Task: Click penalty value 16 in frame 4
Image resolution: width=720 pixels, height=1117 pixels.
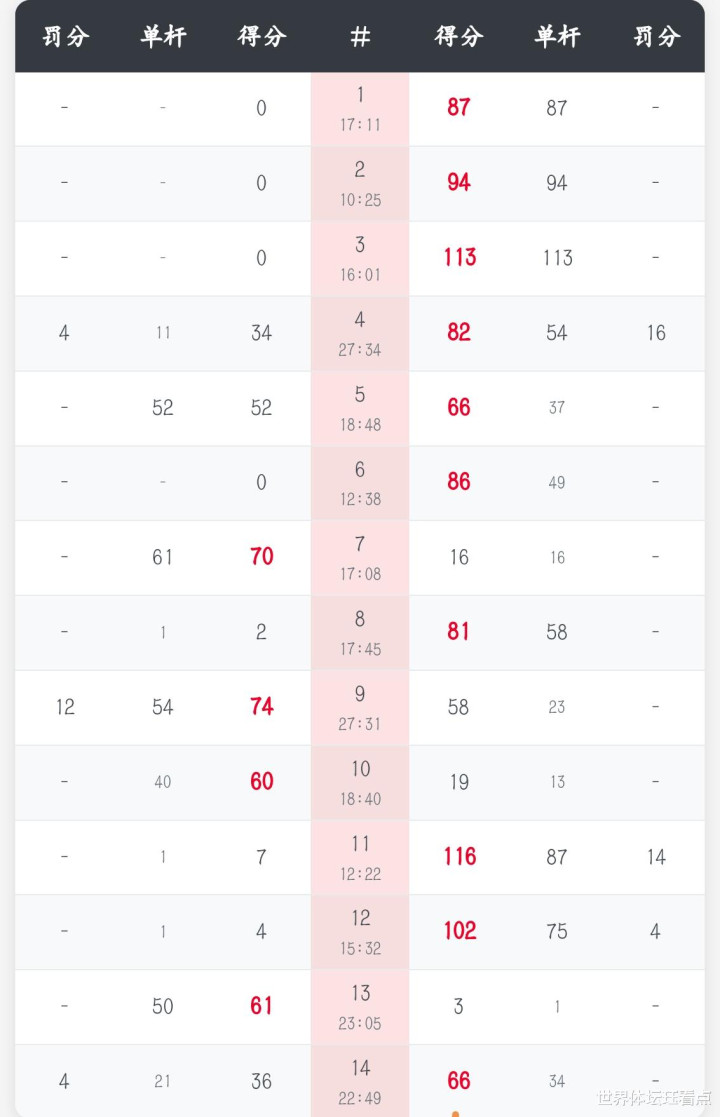Action: point(656,333)
